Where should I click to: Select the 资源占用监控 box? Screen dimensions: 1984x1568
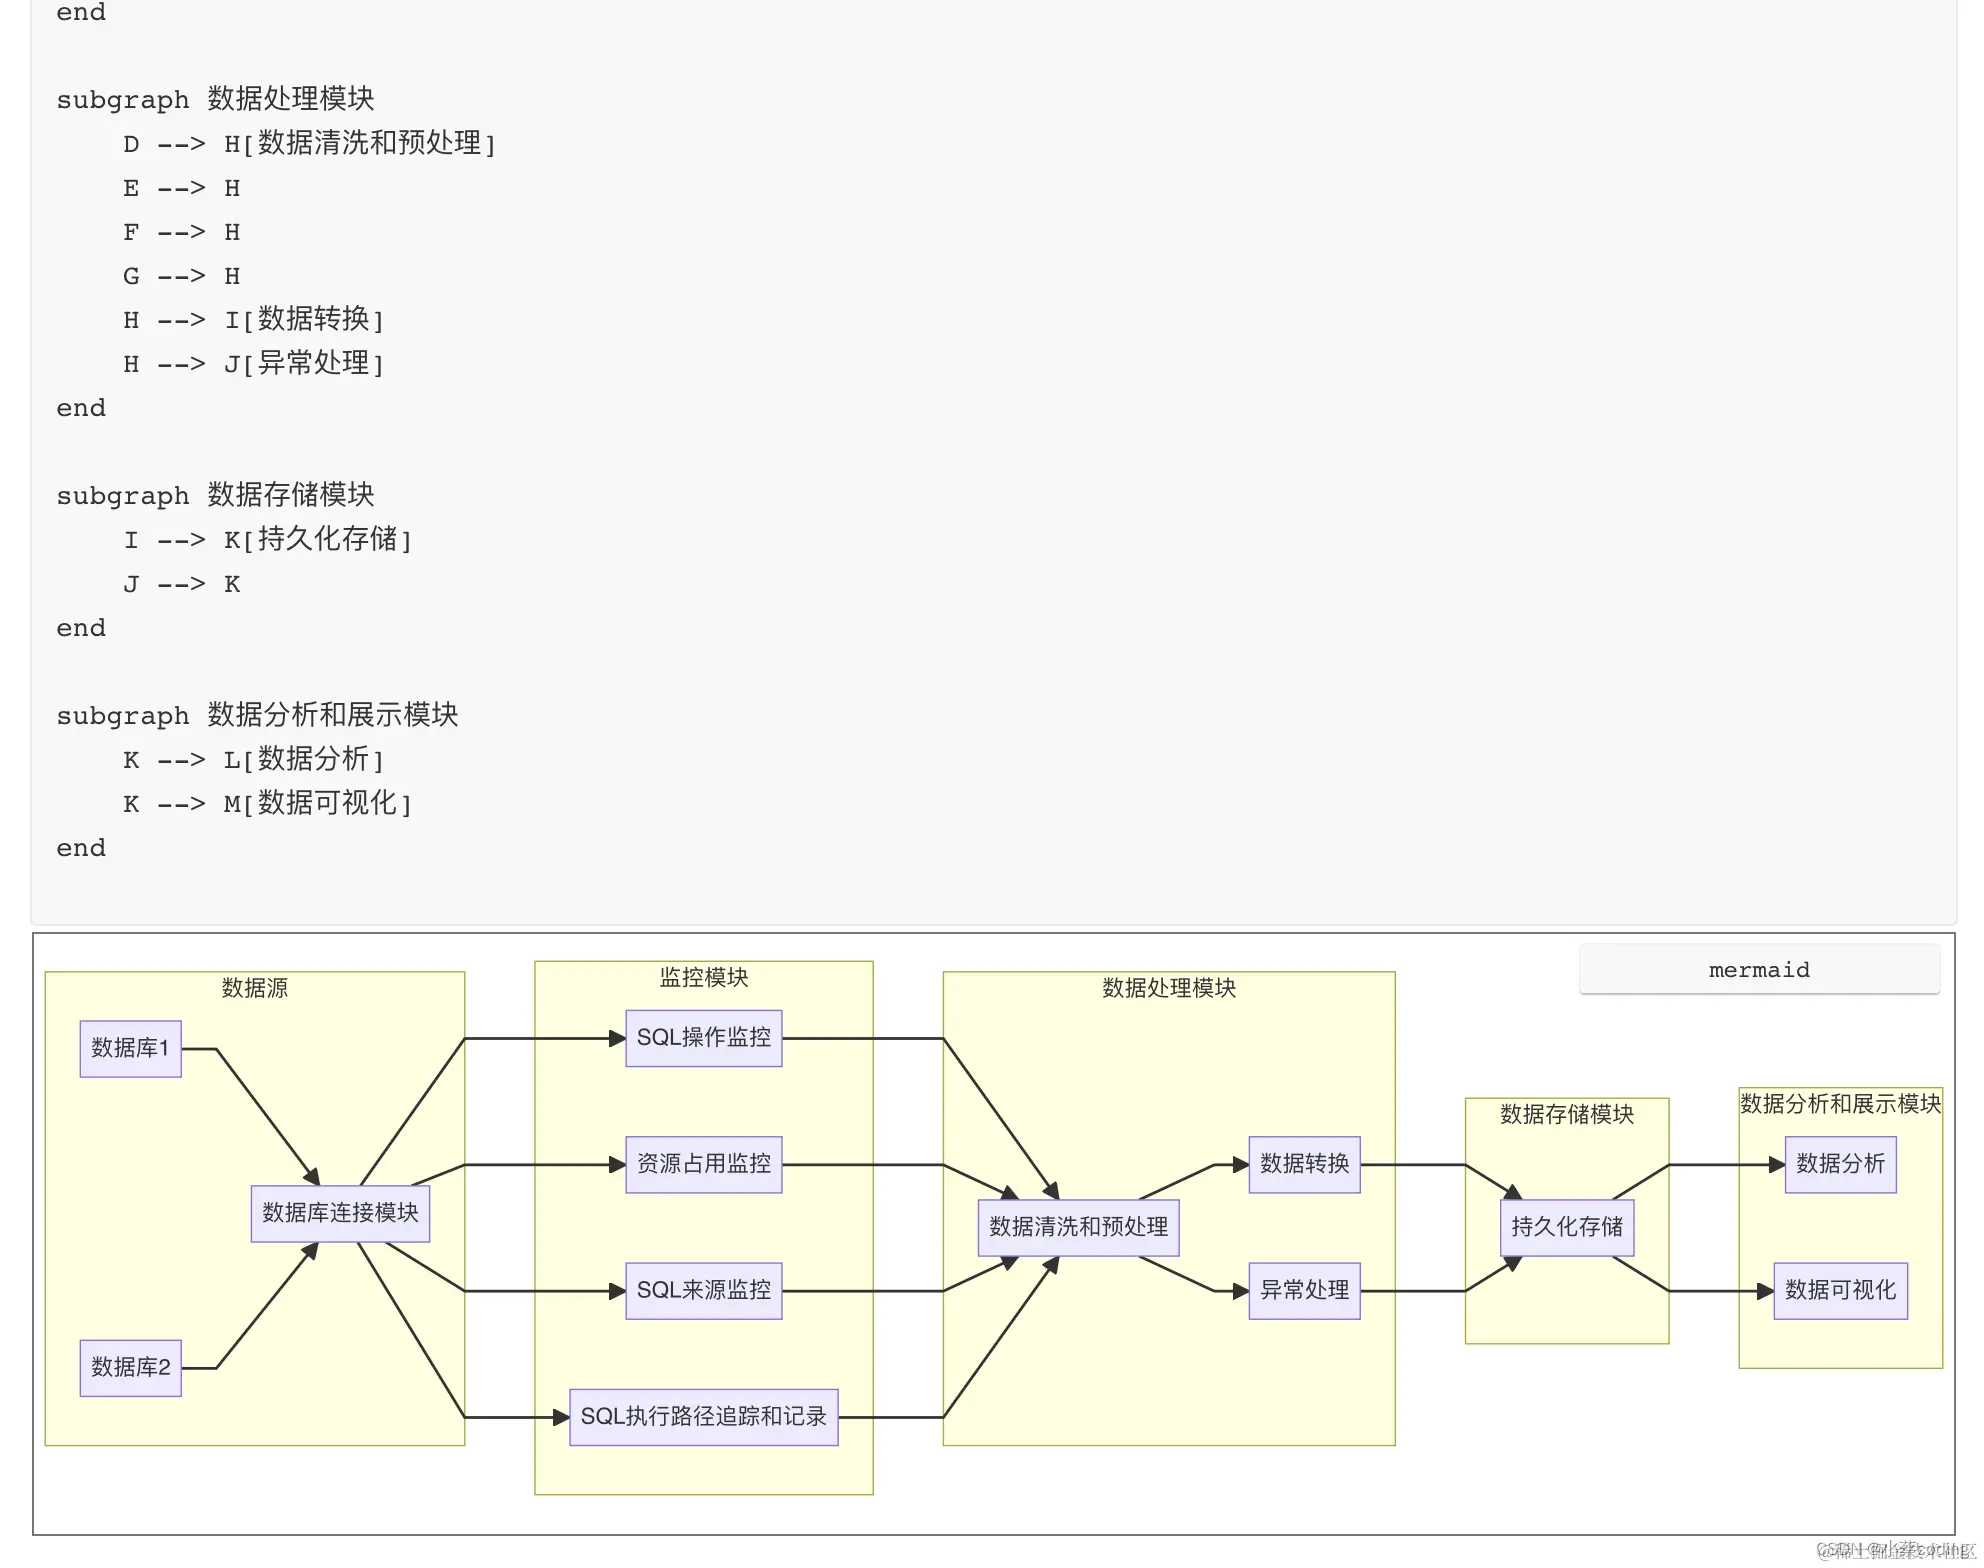click(x=703, y=1164)
